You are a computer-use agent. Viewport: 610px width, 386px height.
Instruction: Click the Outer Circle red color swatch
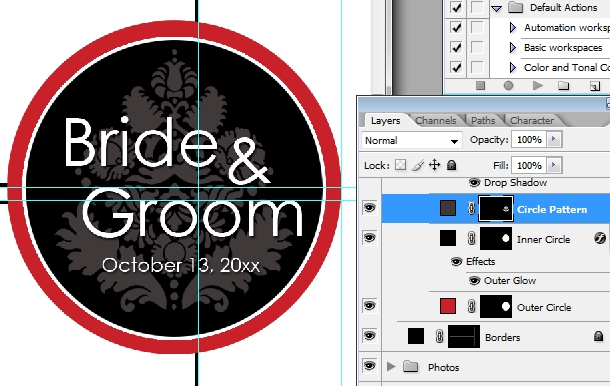point(448,306)
